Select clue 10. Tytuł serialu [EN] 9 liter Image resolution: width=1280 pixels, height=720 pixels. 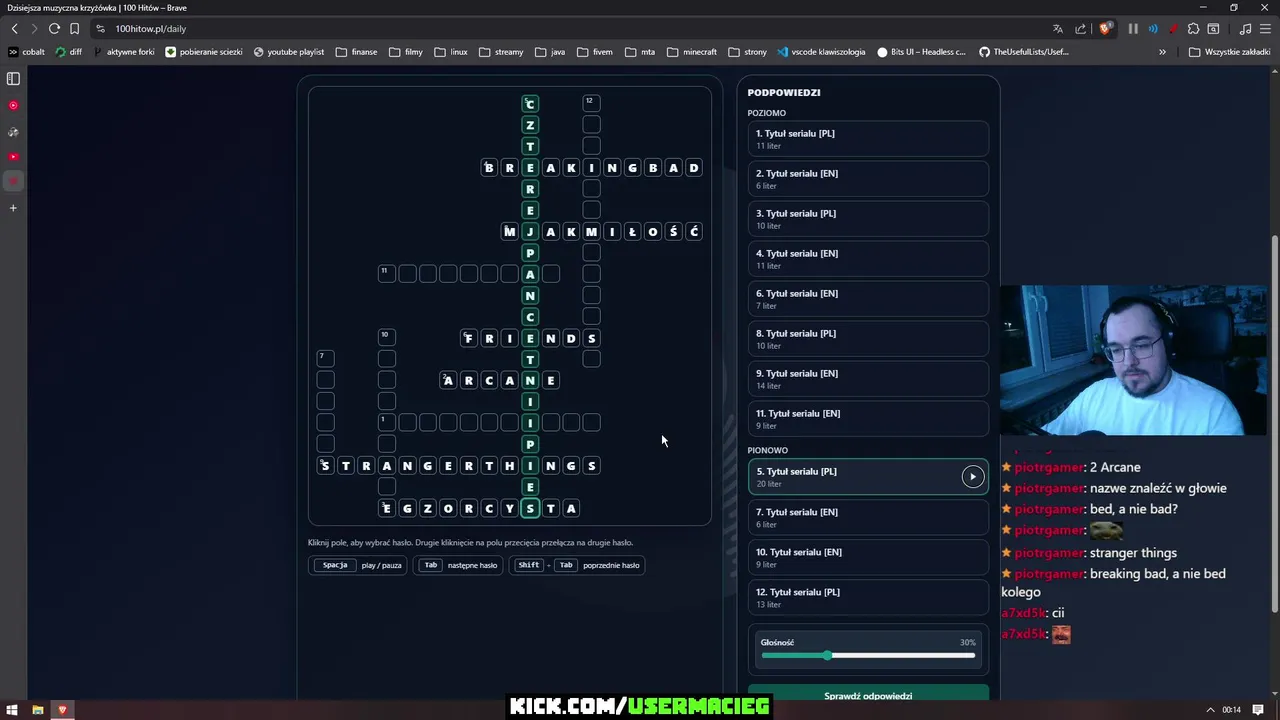868,557
